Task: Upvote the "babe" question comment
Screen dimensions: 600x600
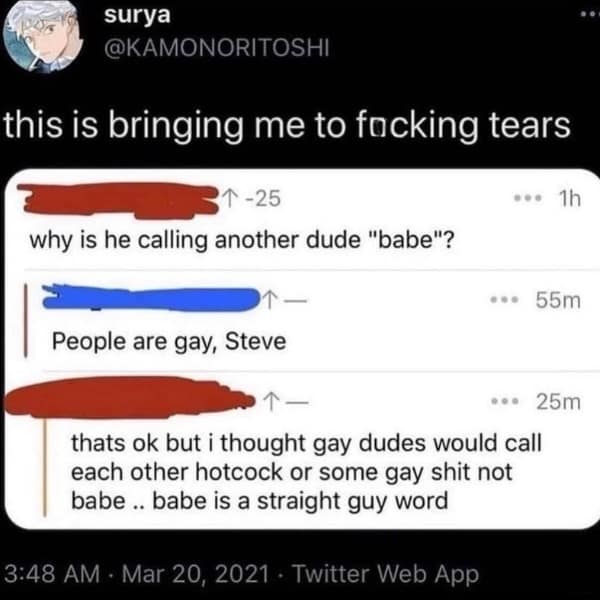Action: pos(230,199)
